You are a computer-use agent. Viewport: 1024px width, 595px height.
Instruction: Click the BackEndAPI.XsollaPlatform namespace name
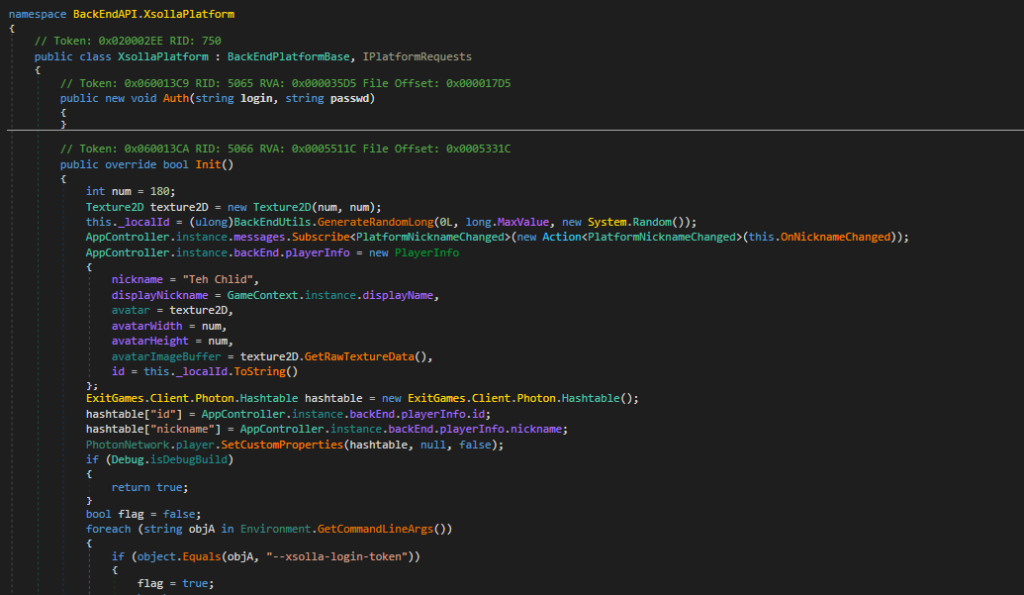[153, 14]
